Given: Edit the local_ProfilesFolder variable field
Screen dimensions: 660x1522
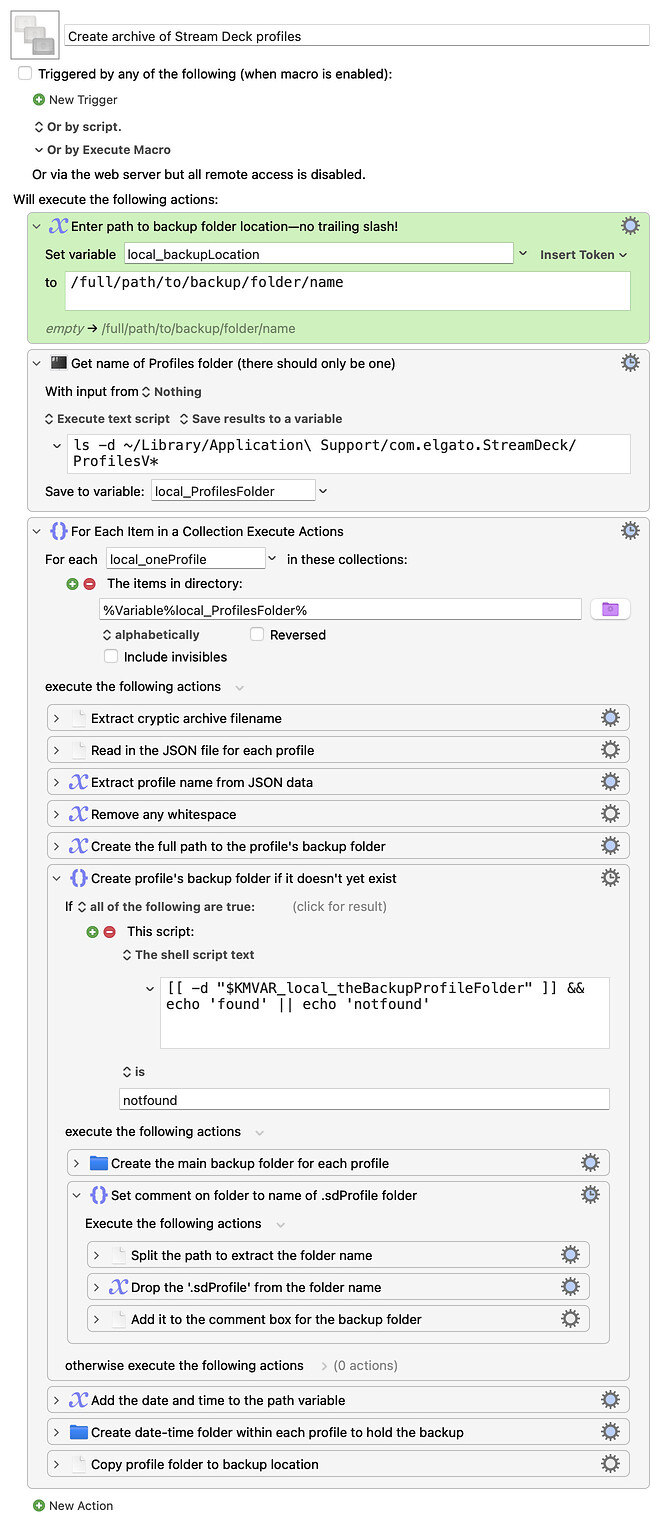Looking at the screenshot, I should pyautogui.click(x=233, y=490).
